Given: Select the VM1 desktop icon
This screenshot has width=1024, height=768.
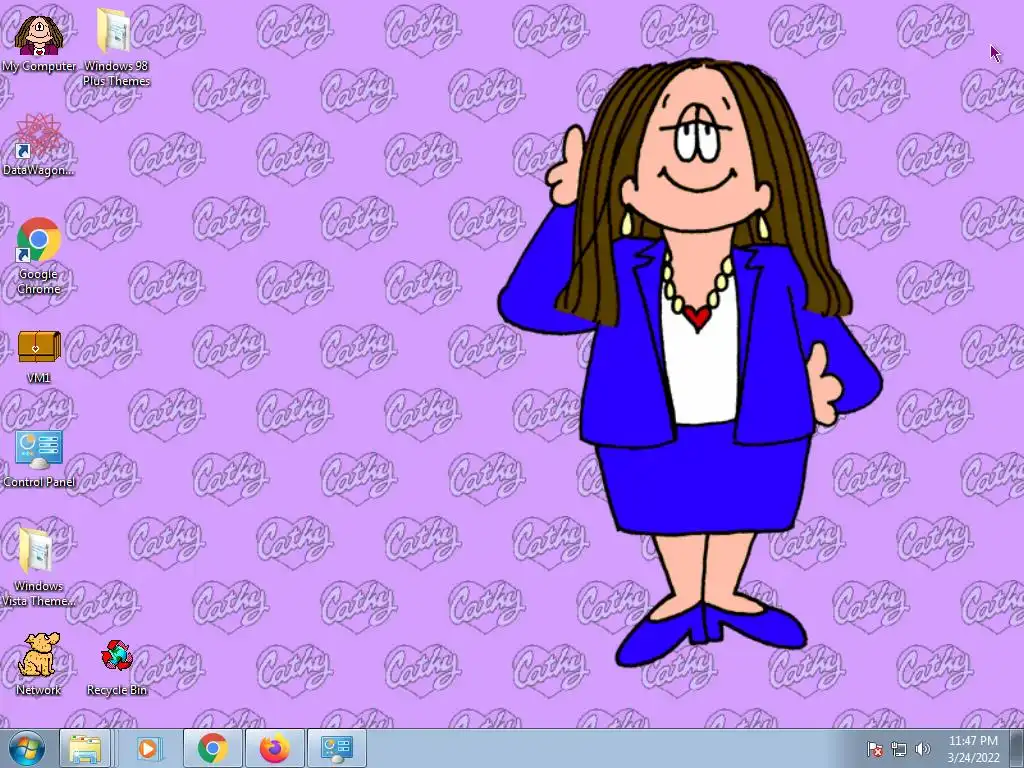Looking at the screenshot, I should 39,356.
